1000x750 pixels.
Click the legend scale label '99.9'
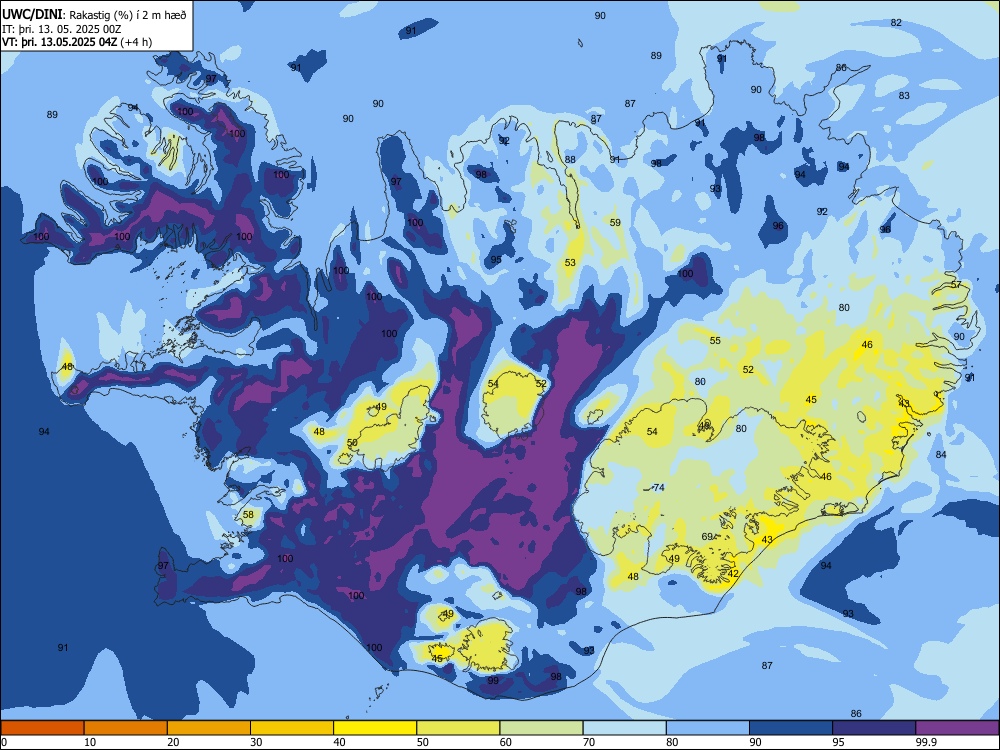click(x=926, y=742)
